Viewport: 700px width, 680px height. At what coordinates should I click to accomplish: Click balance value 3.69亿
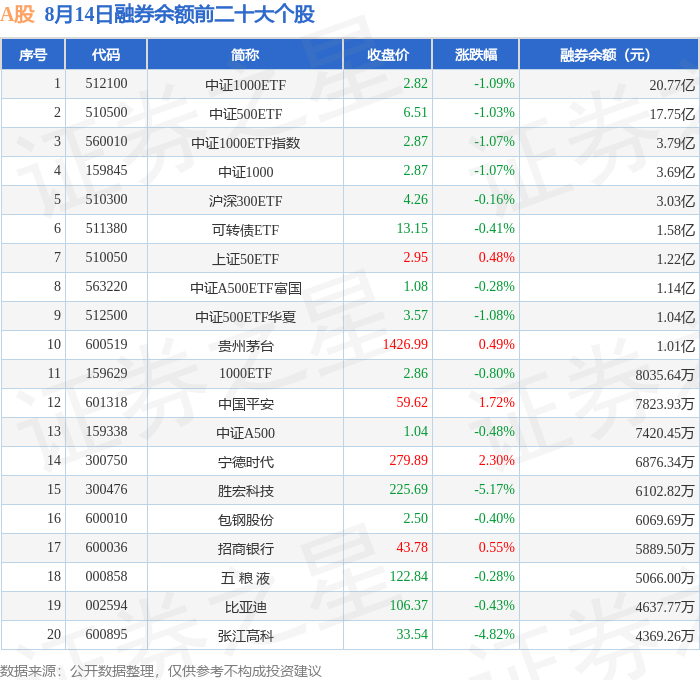(x=675, y=172)
